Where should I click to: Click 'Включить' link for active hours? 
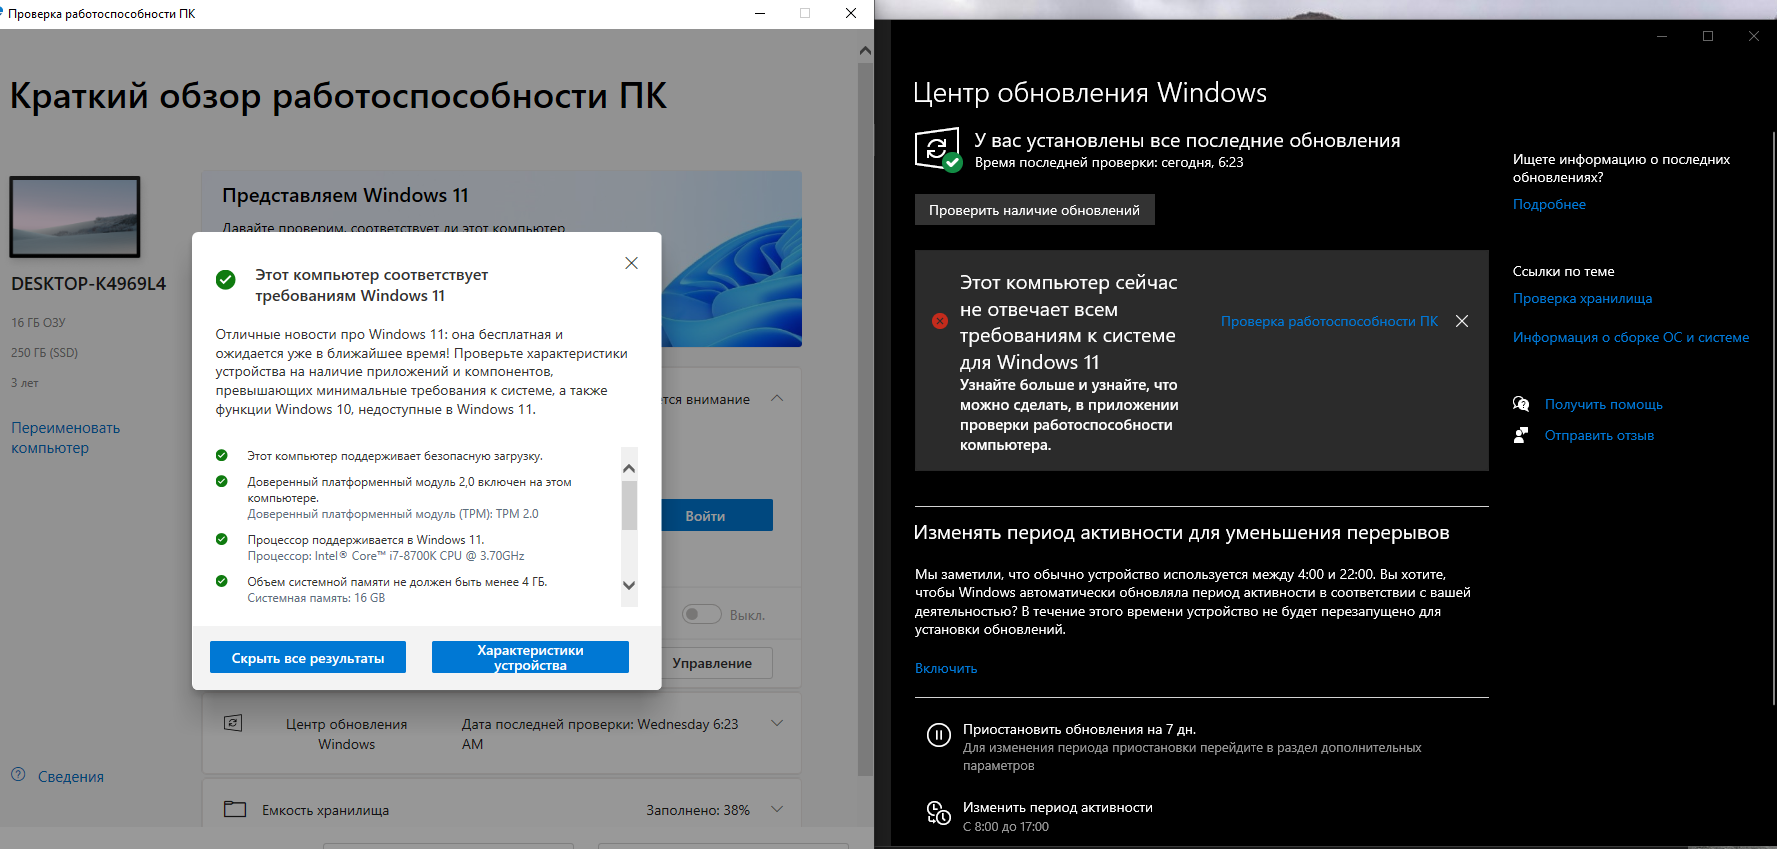tap(946, 668)
